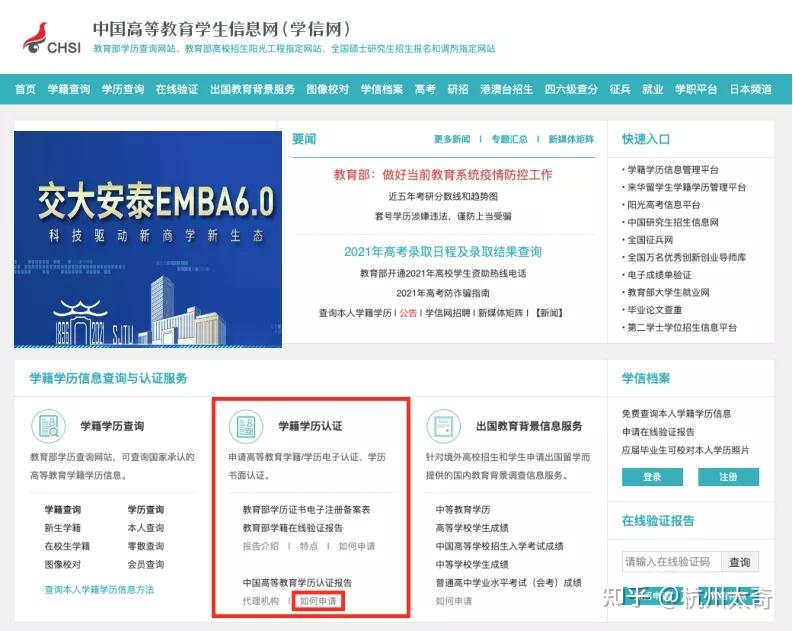This screenshot has height=631, width=793.
Task: Open 四六级查分 nav item
Action: pyautogui.click(x=571, y=89)
